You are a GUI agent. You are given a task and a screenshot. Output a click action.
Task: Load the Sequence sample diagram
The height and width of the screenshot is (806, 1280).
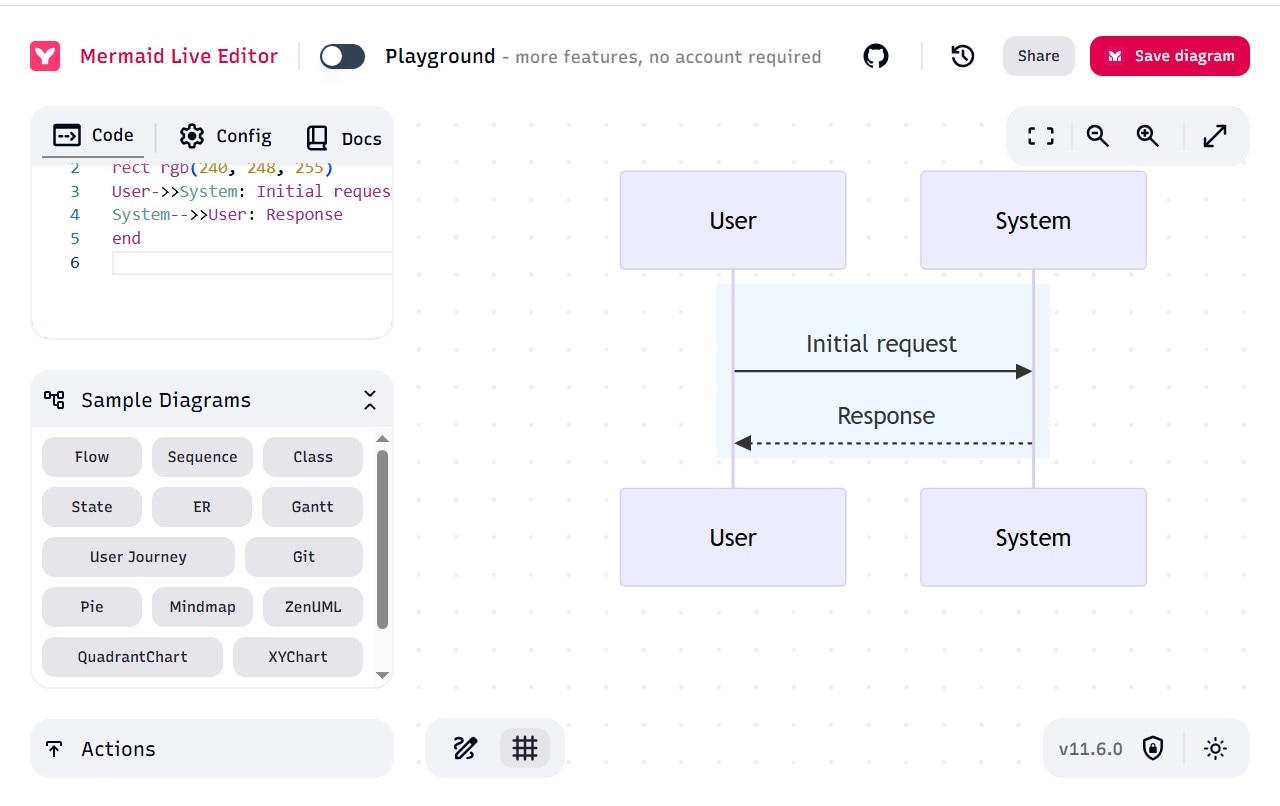[x=202, y=457]
